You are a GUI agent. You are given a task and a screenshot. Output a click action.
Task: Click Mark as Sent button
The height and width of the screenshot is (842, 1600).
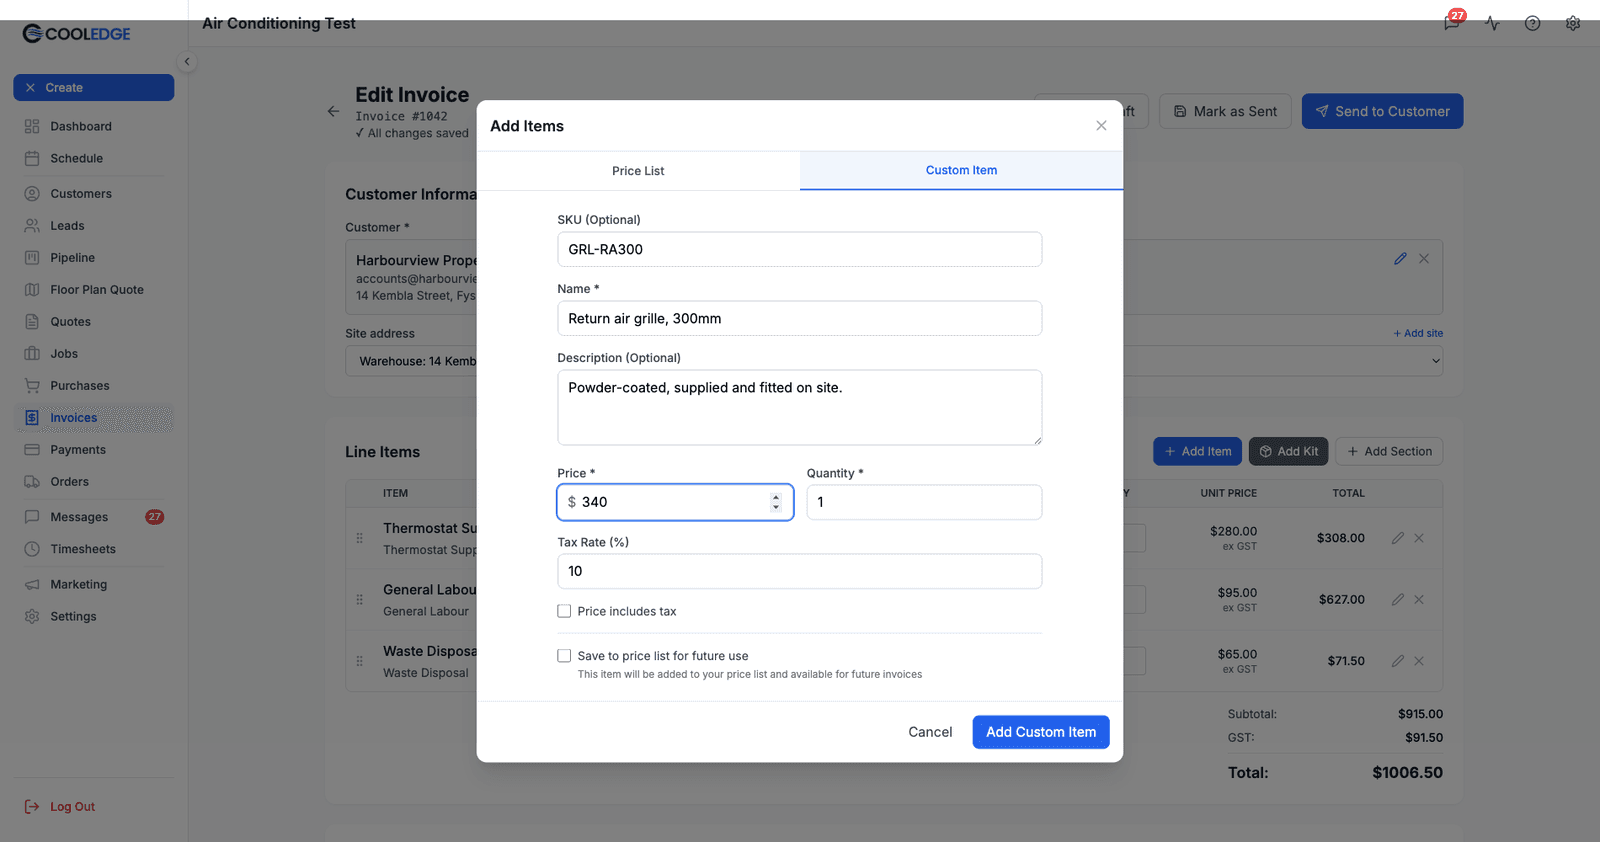tap(1225, 111)
